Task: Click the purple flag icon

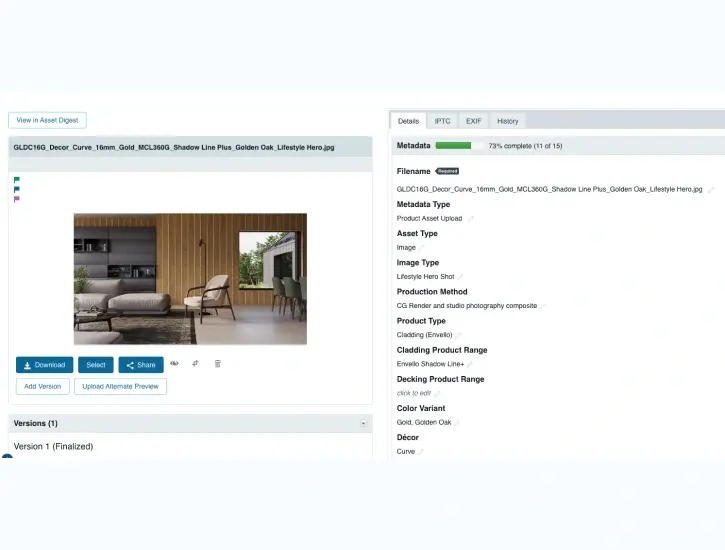Action: click(17, 199)
